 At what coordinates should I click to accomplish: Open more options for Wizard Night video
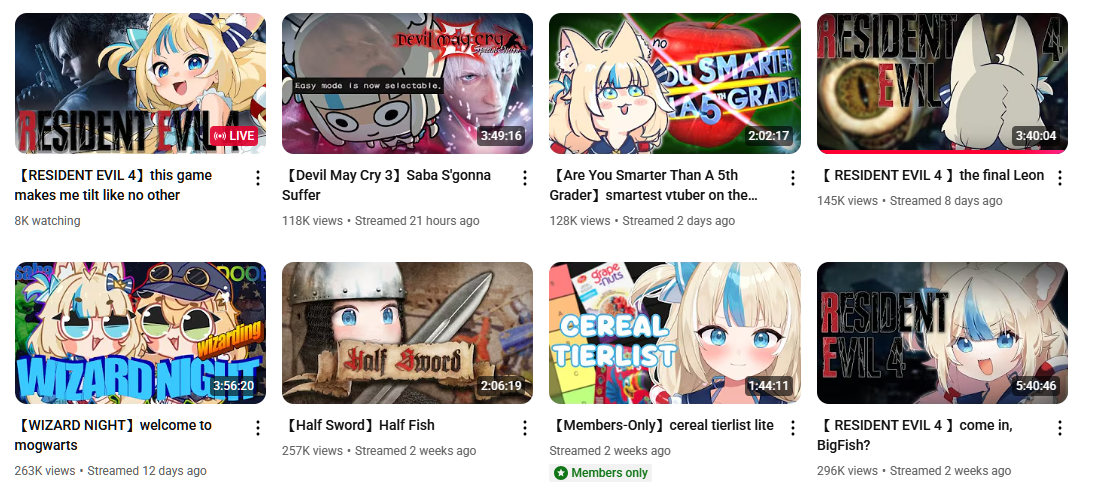(x=257, y=428)
